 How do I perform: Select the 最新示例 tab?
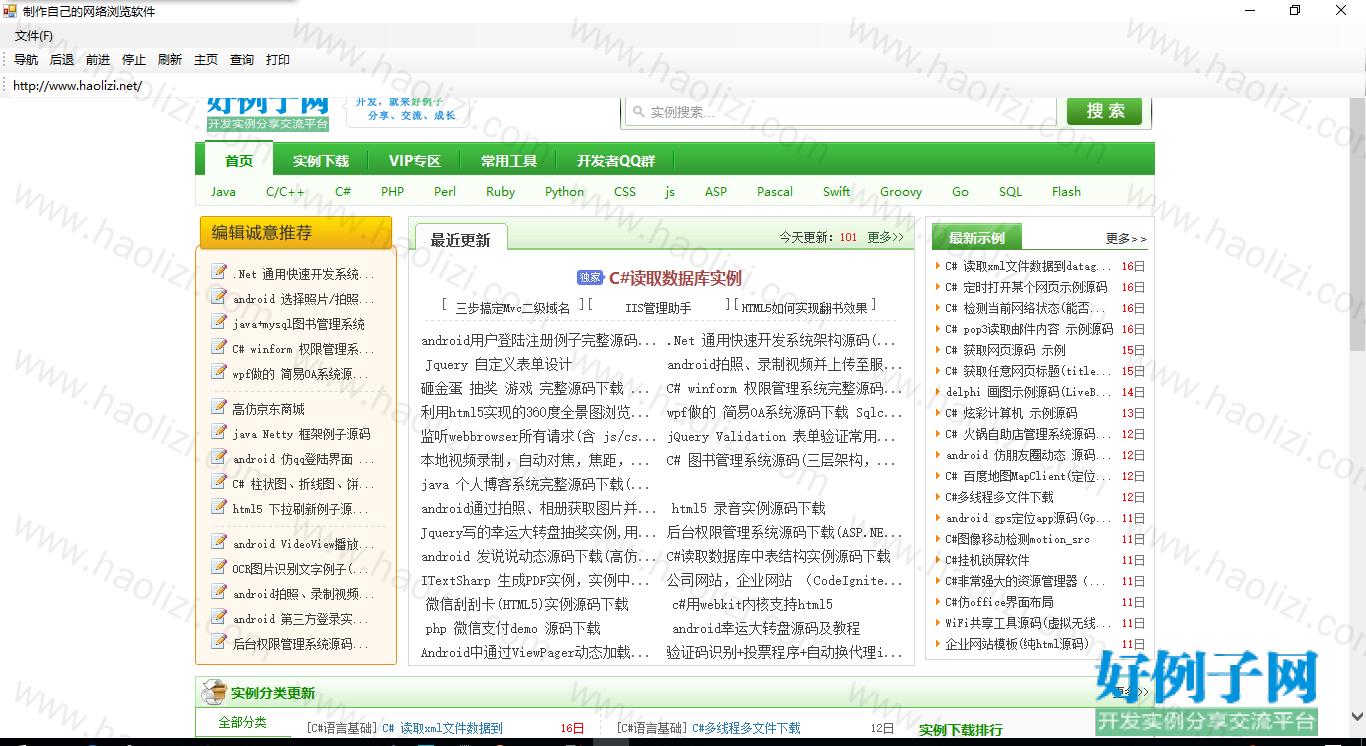click(977, 238)
